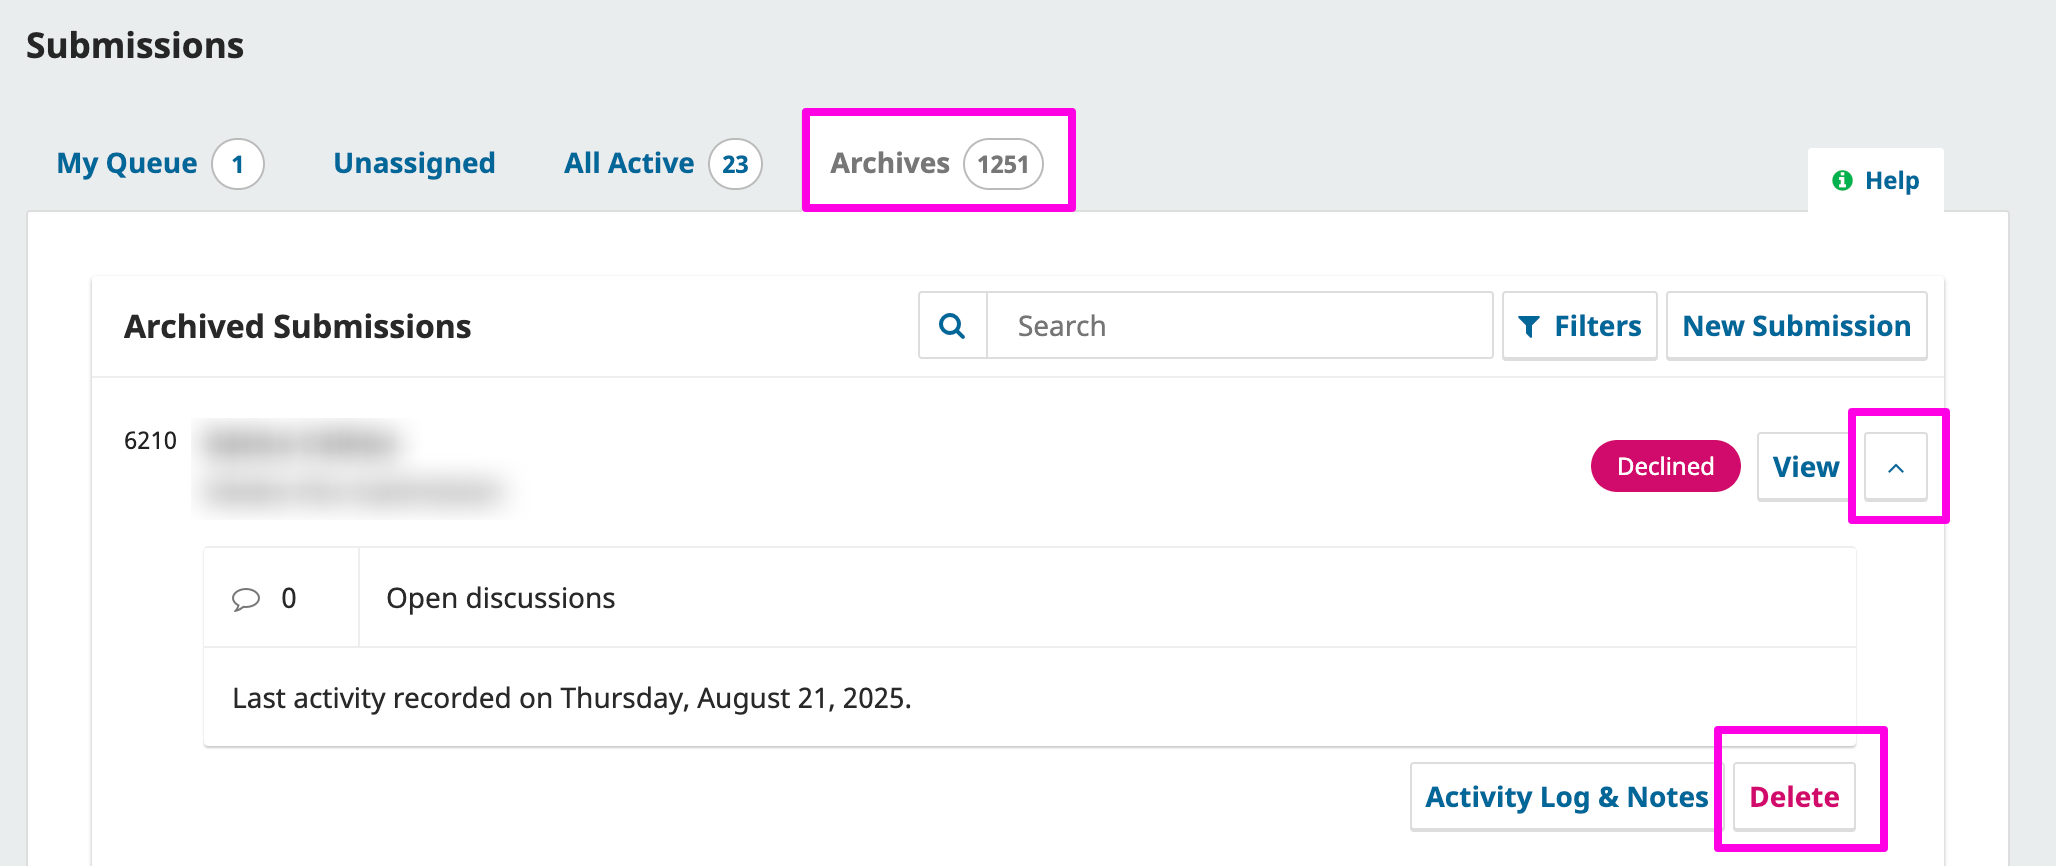2056x866 pixels.
Task: Open Activity Log & Notes
Action: (x=1566, y=797)
